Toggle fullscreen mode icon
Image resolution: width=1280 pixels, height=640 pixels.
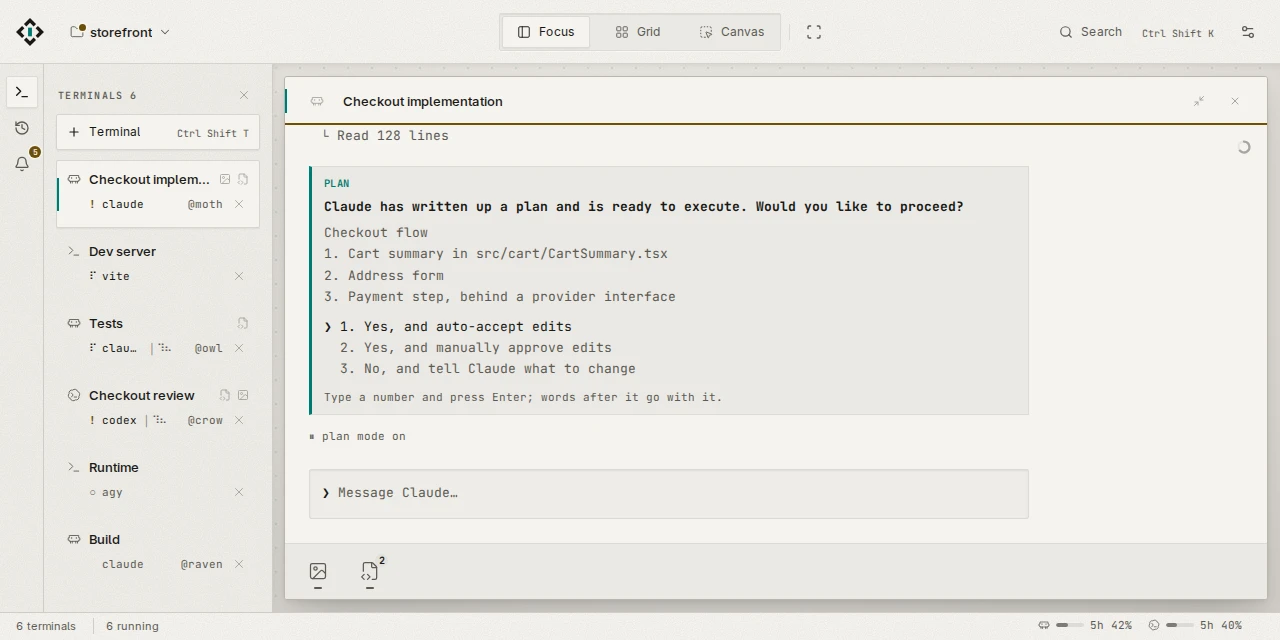pyautogui.click(x=814, y=32)
